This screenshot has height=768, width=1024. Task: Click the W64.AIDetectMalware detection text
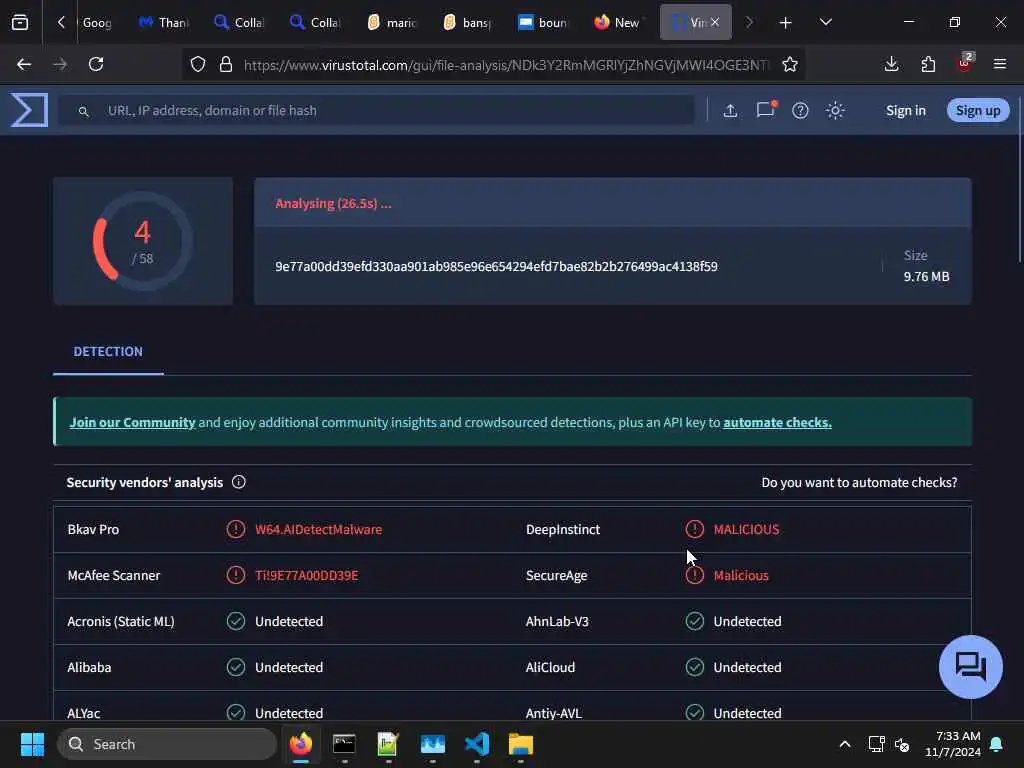pos(318,530)
